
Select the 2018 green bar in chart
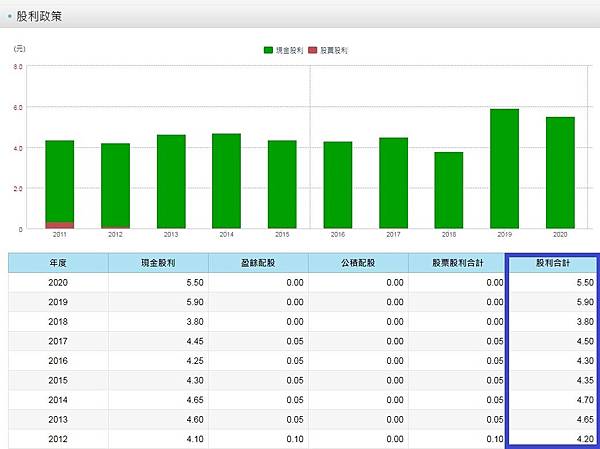(449, 190)
